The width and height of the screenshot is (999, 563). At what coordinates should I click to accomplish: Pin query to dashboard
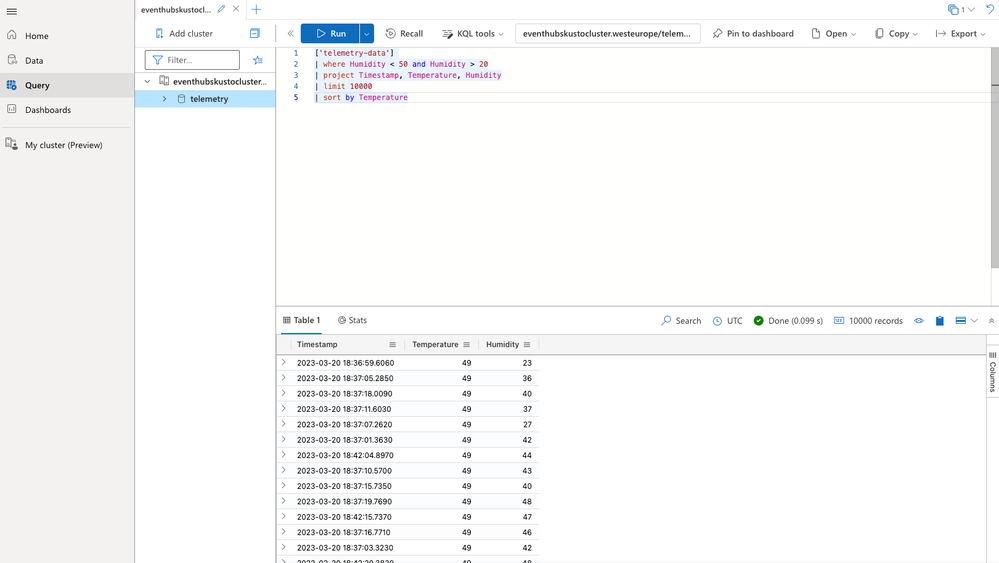(753, 33)
